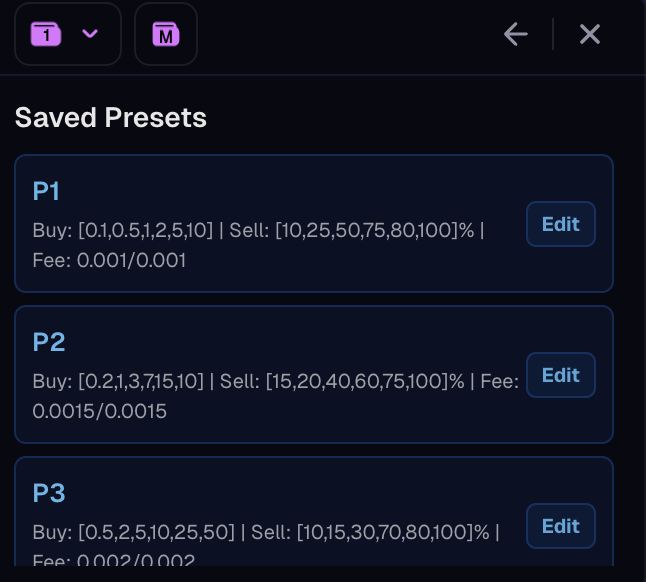
Task: Click P1's Sell percentages list
Action: (354, 231)
